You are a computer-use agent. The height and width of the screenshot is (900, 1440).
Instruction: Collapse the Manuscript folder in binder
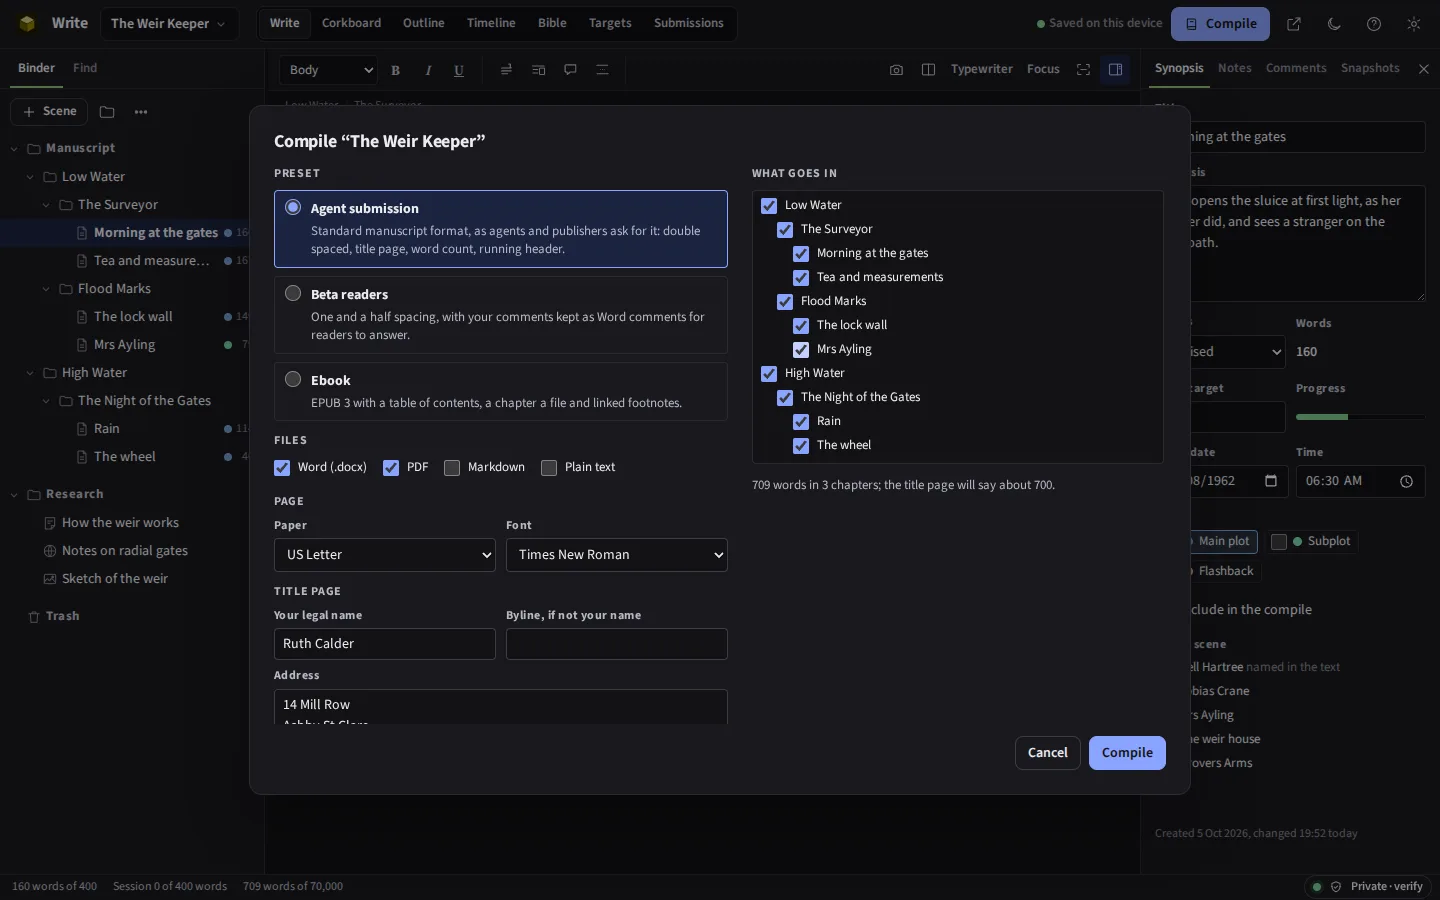(14, 149)
